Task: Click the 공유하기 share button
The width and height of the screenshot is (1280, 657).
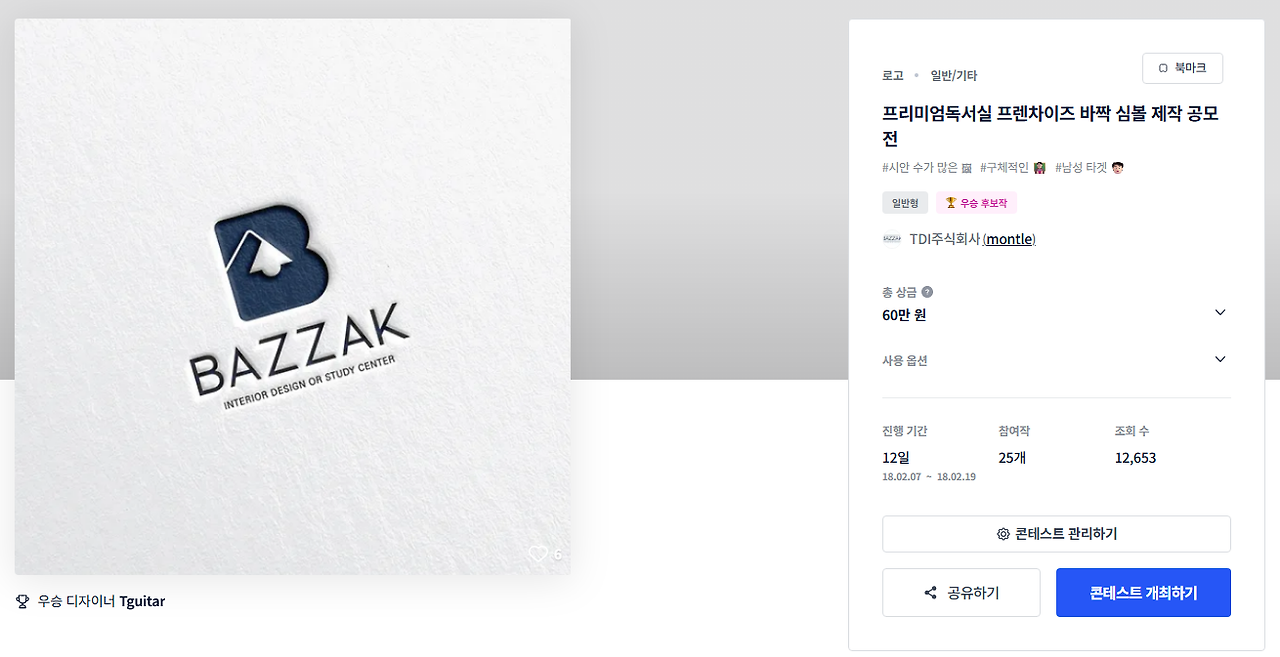Action: [x=961, y=593]
